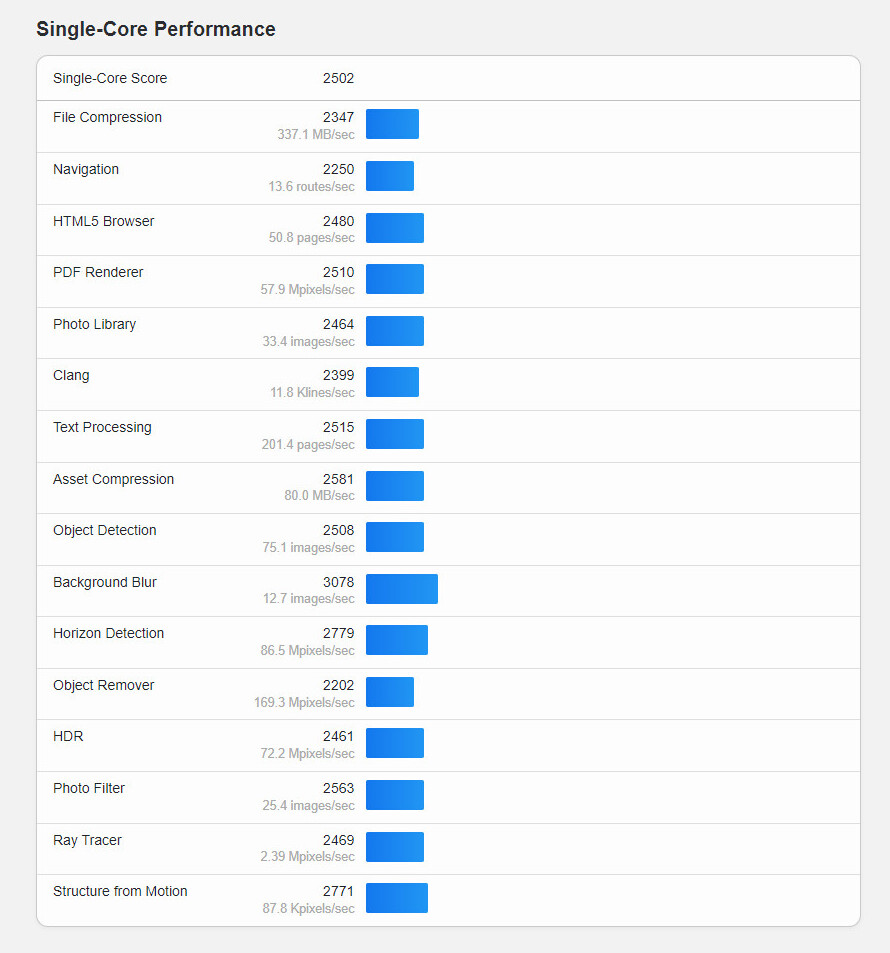Click Horizon Detection score bar

pyautogui.click(x=397, y=640)
